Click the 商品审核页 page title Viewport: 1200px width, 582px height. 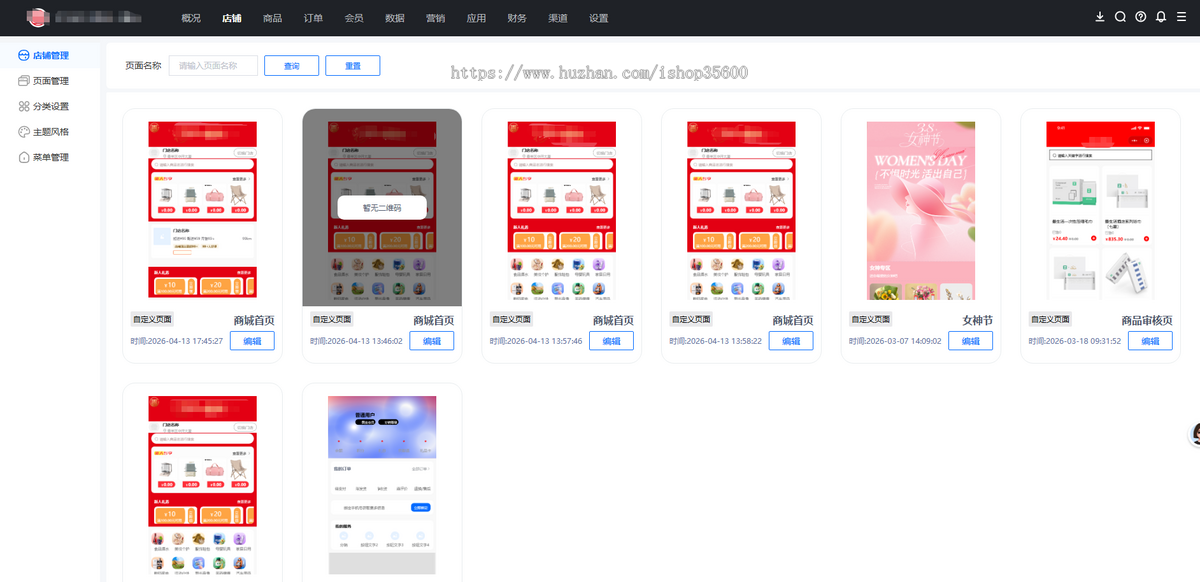1147,320
